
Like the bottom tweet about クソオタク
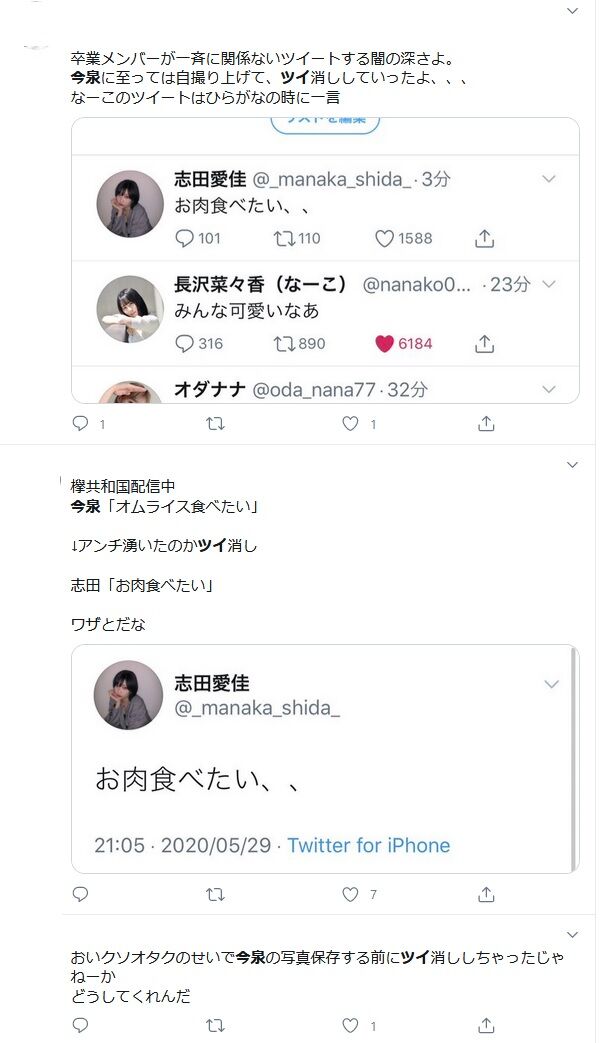click(x=350, y=1025)
